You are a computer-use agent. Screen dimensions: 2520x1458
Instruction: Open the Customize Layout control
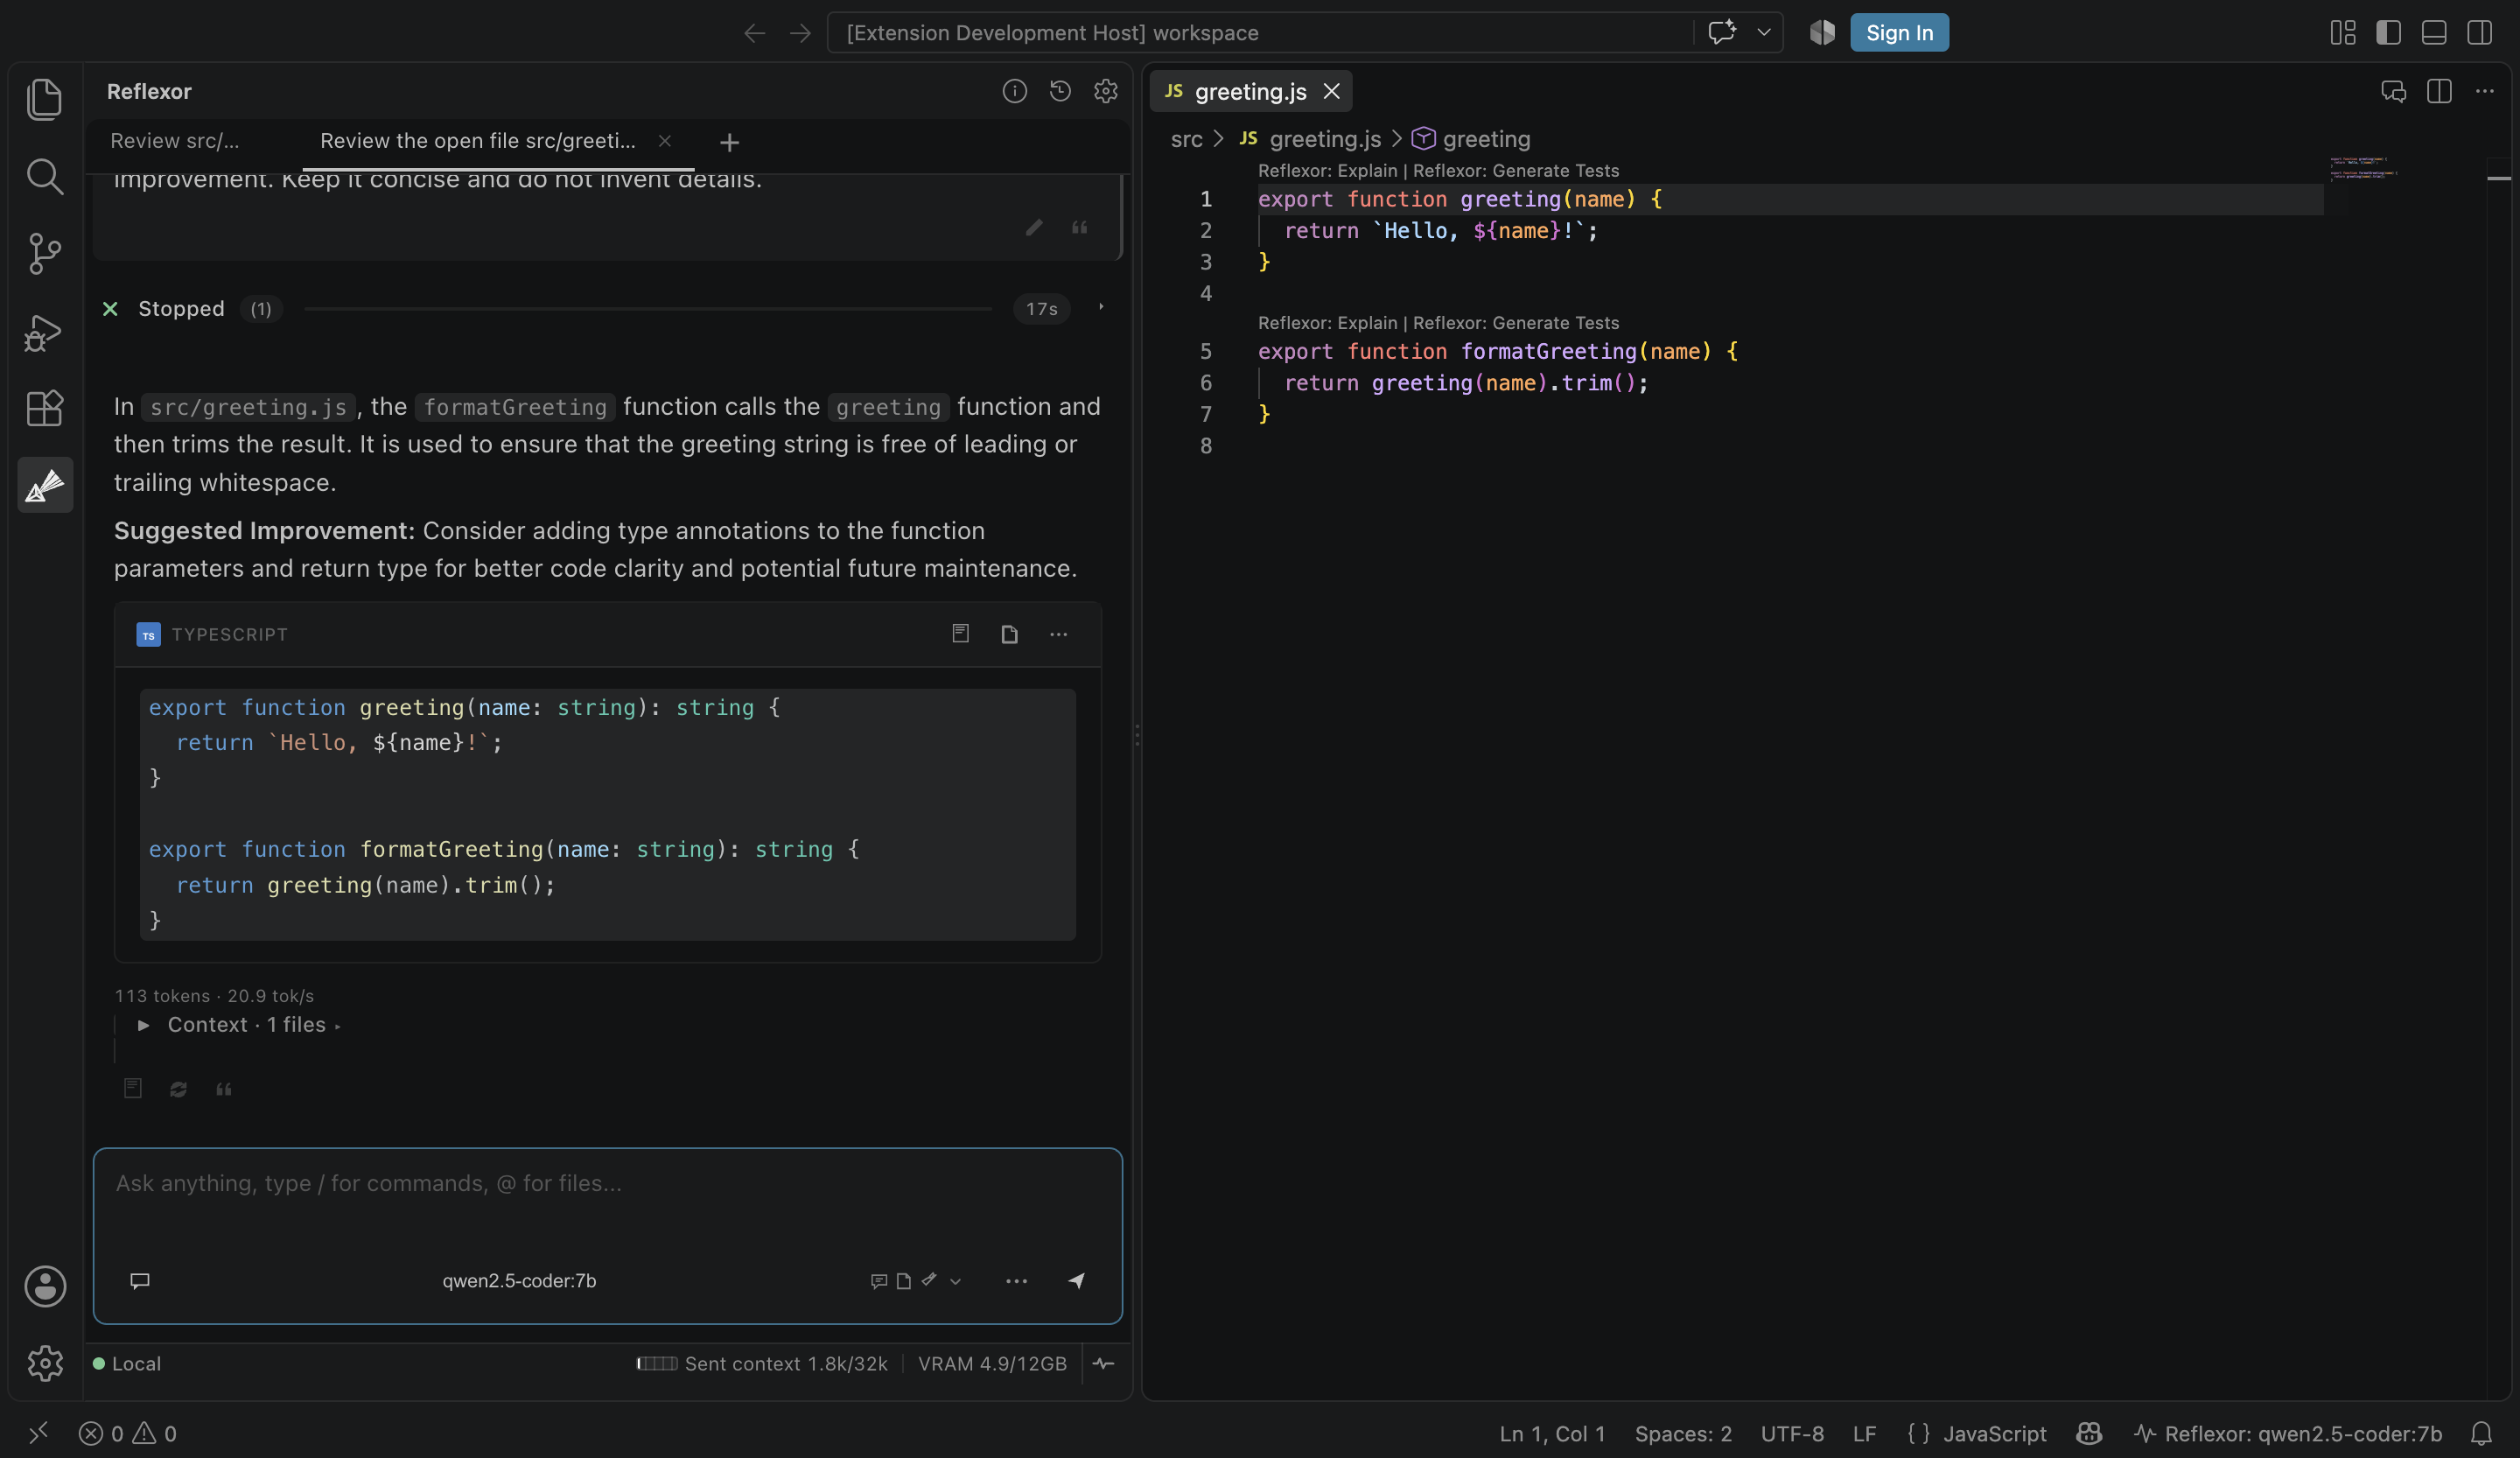point(2342,32)
